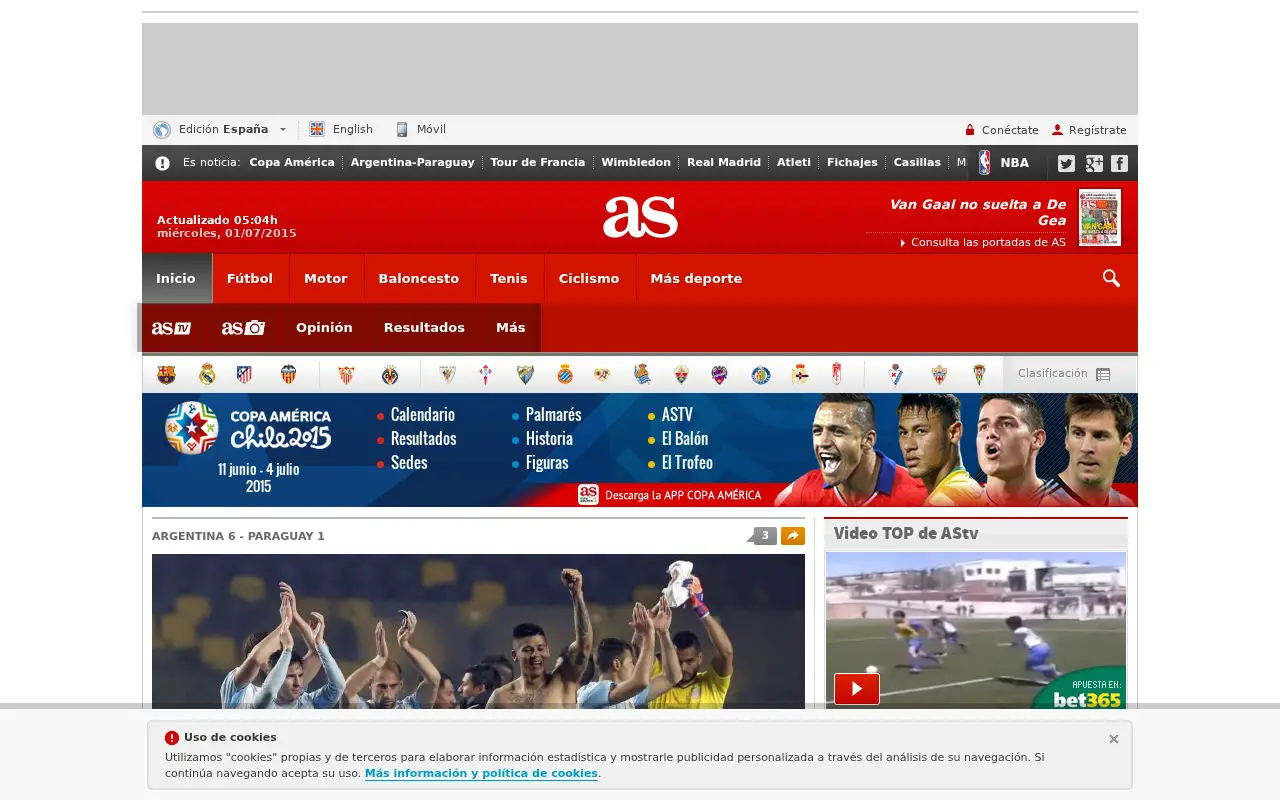Open the Levante crest icon
Viewport: 1280px width, 800px height.
pos(720,375)
